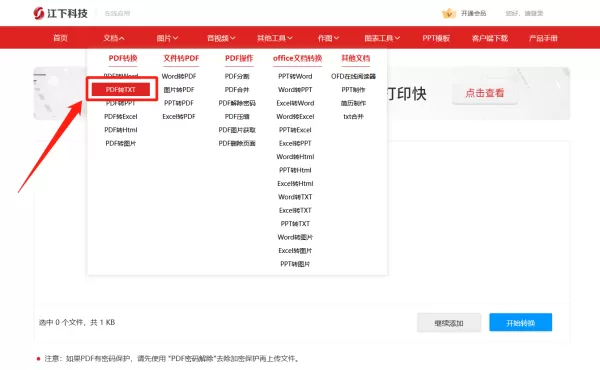The height and width of the screenshot is (370, 600).
Task: Select Excel转Word conversion
Action: (x=295, y=103)
